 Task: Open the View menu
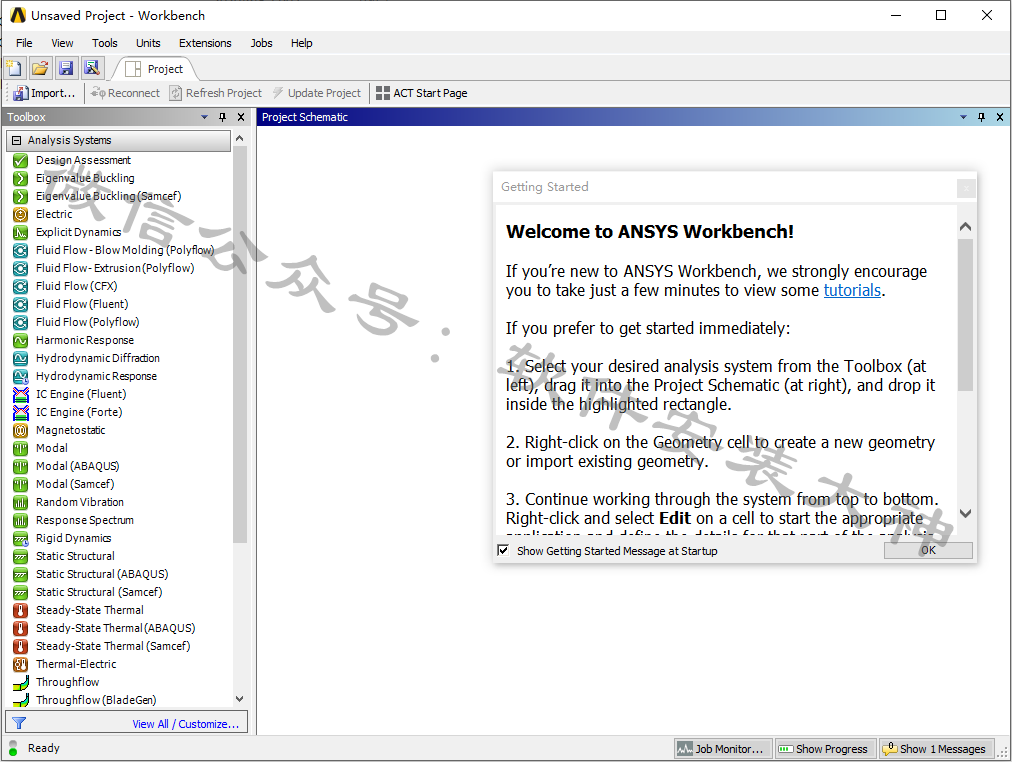click(62, 43)
